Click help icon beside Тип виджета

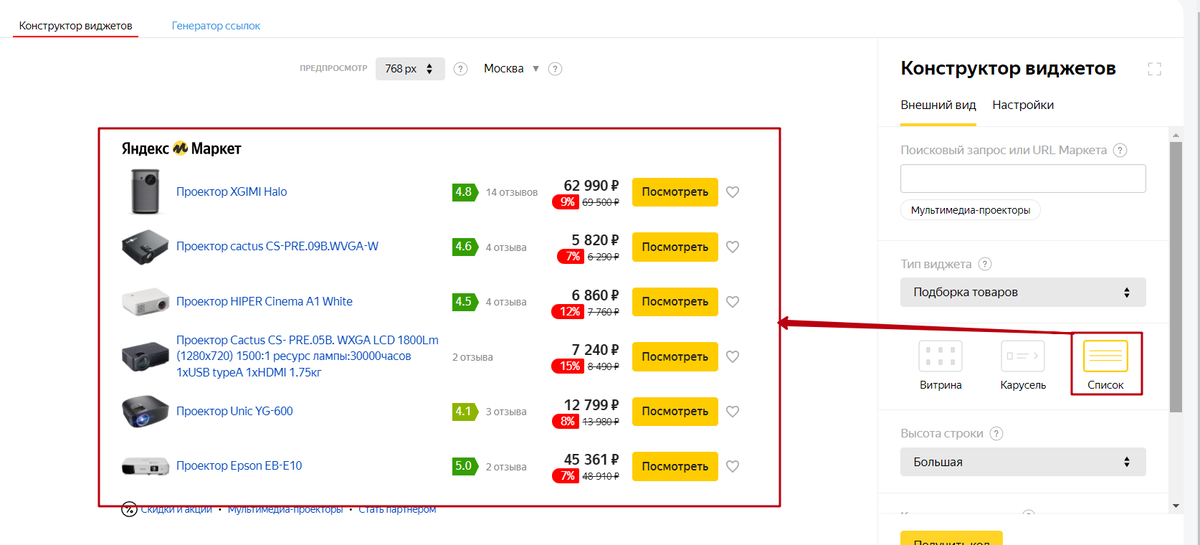coord(985,264)
